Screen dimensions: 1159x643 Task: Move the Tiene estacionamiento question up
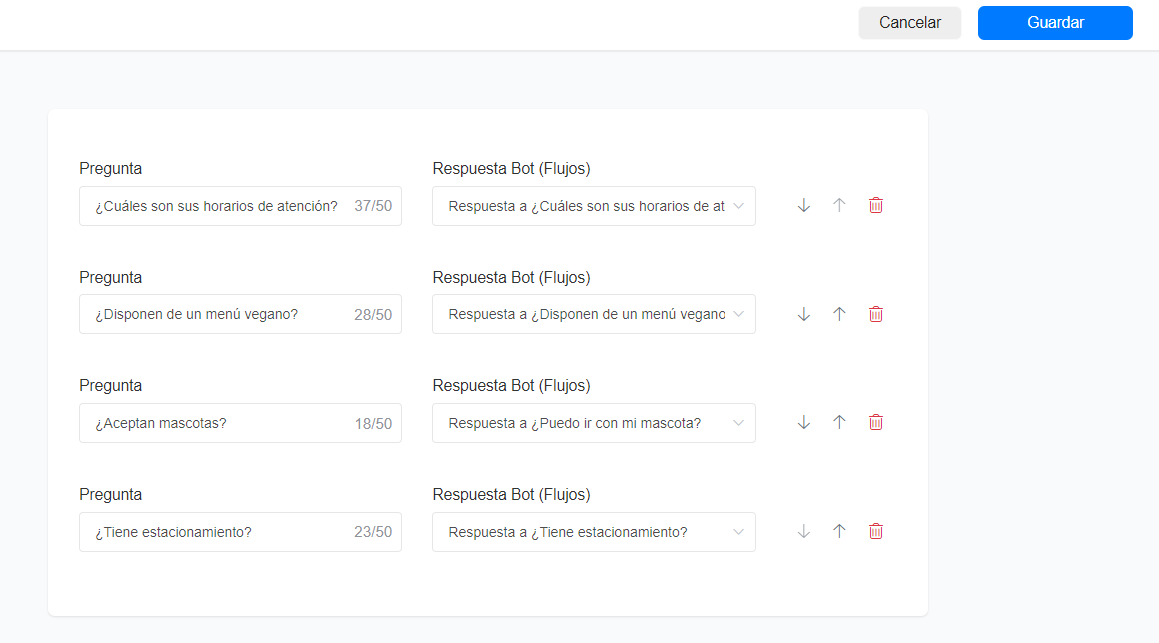tap(839, 531)
